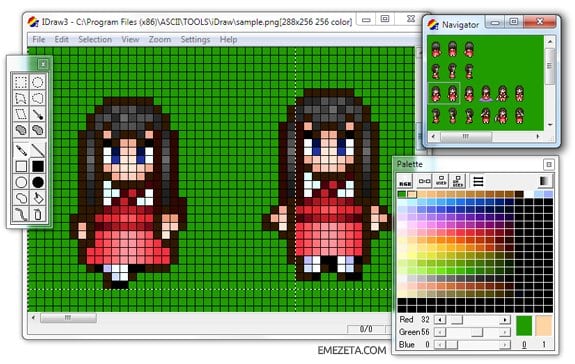Select the pencil drawing tool
This screenshot has width=575, height=364.
[x=21, y=150]
